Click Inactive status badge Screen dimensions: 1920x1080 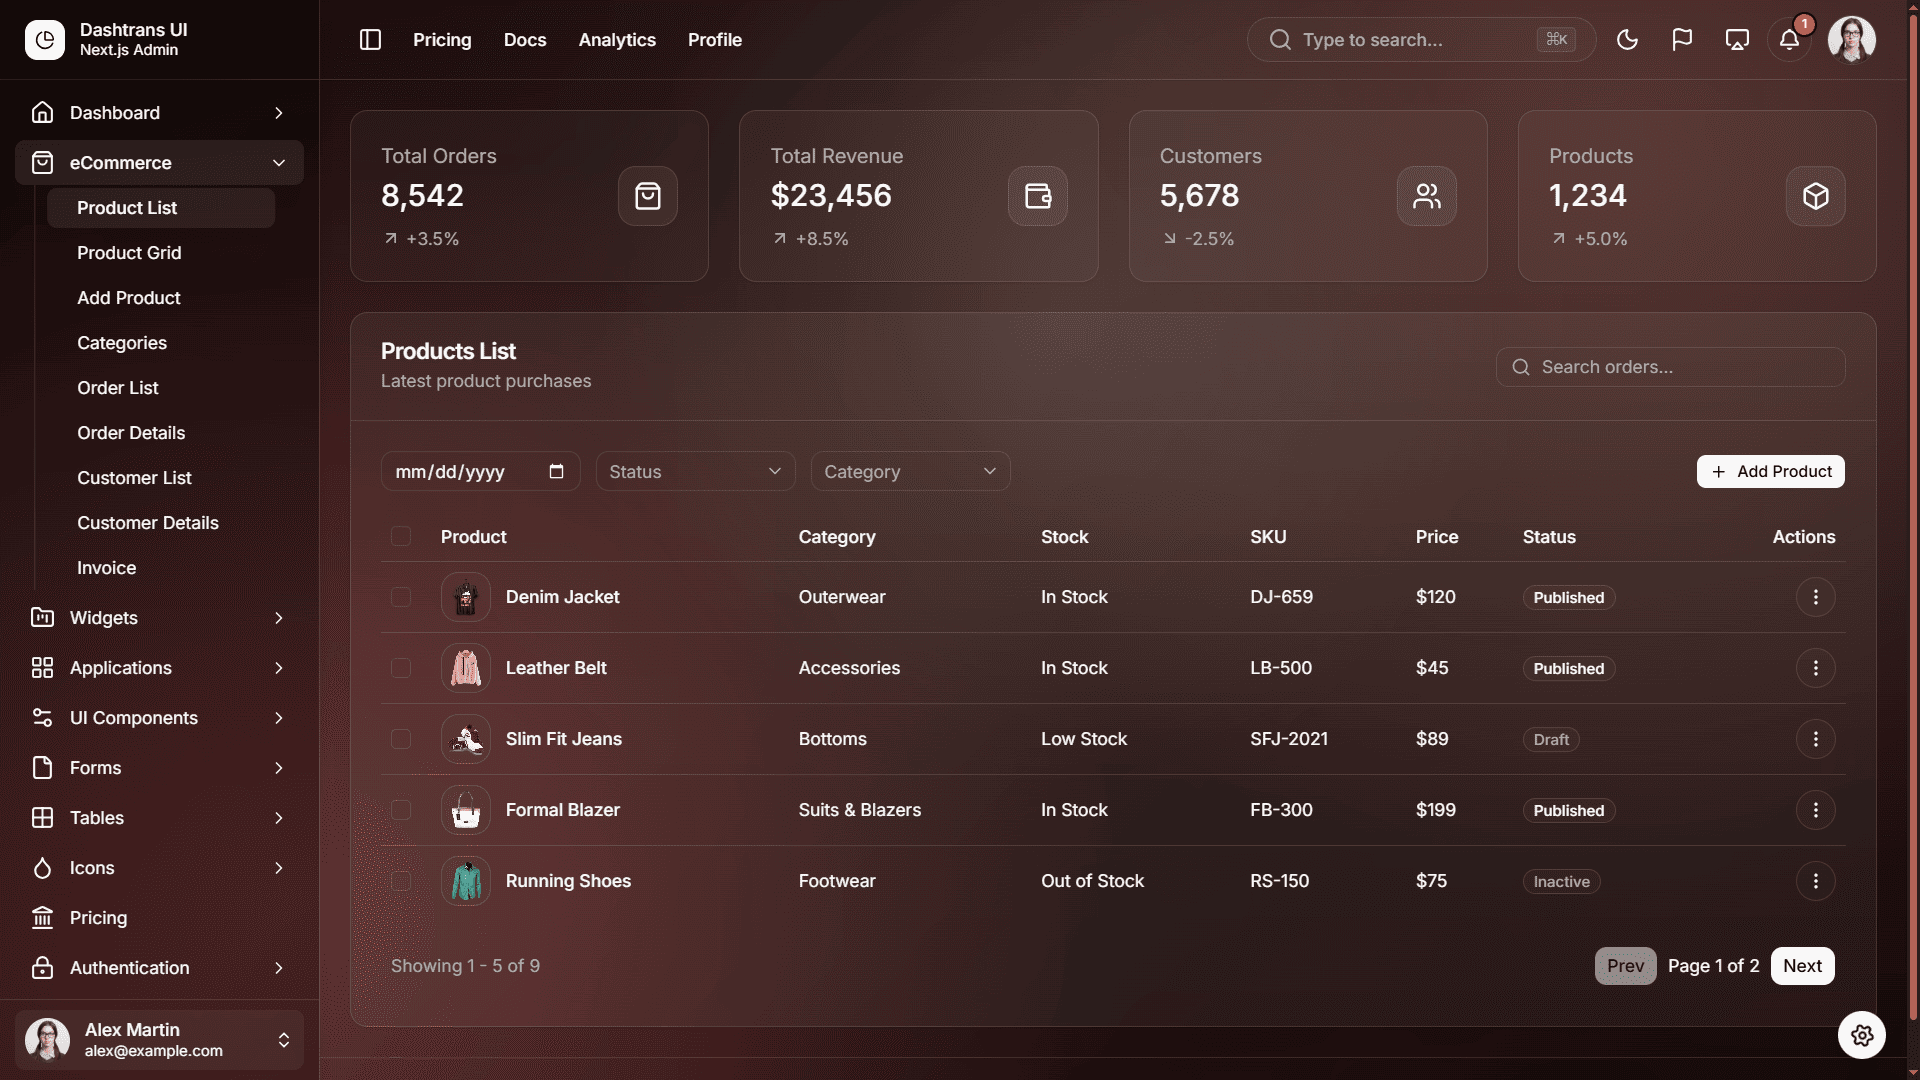click(x=1561, y=881)
